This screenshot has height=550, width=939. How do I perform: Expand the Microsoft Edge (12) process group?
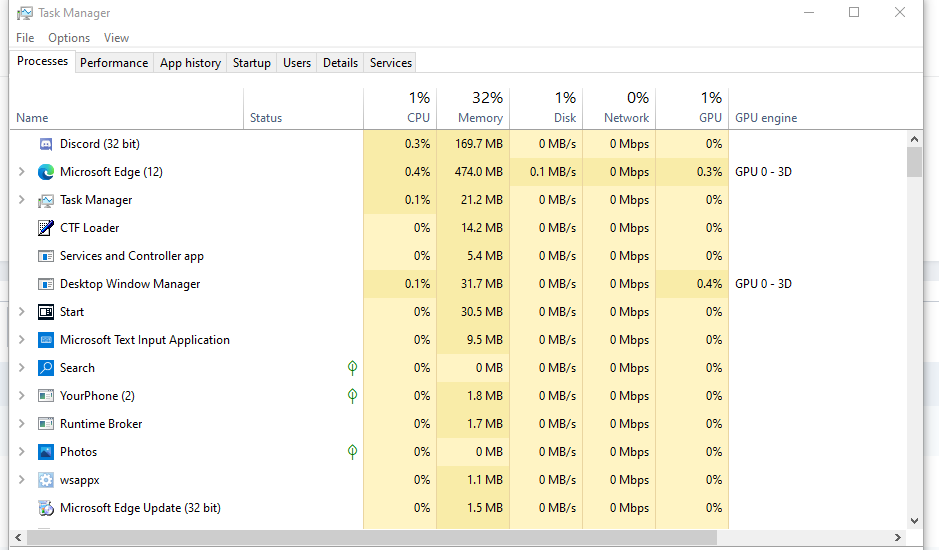point(22,172)
